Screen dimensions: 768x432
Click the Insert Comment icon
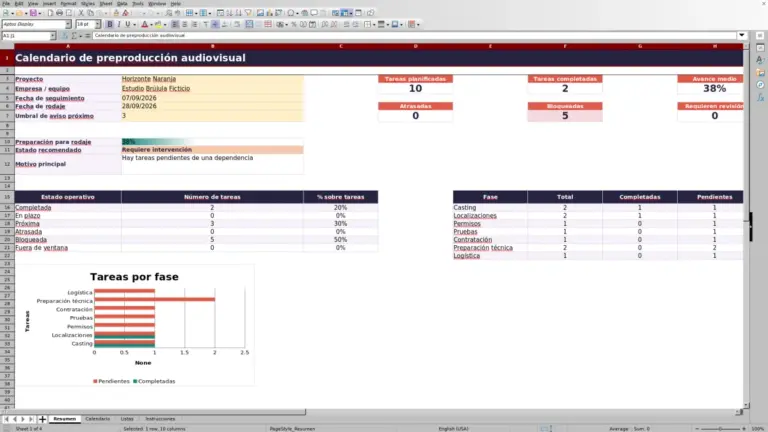(x=314, y=13)
